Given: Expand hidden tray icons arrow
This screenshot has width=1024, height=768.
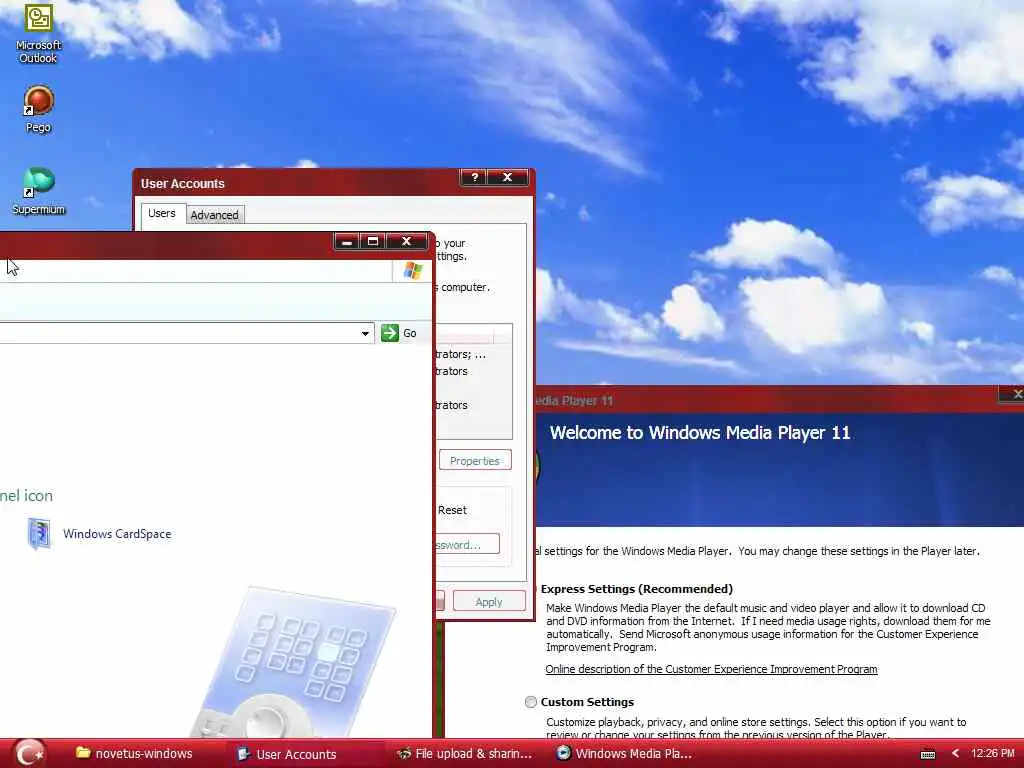Looking at the screenshot, I should (x=955, y=754).
